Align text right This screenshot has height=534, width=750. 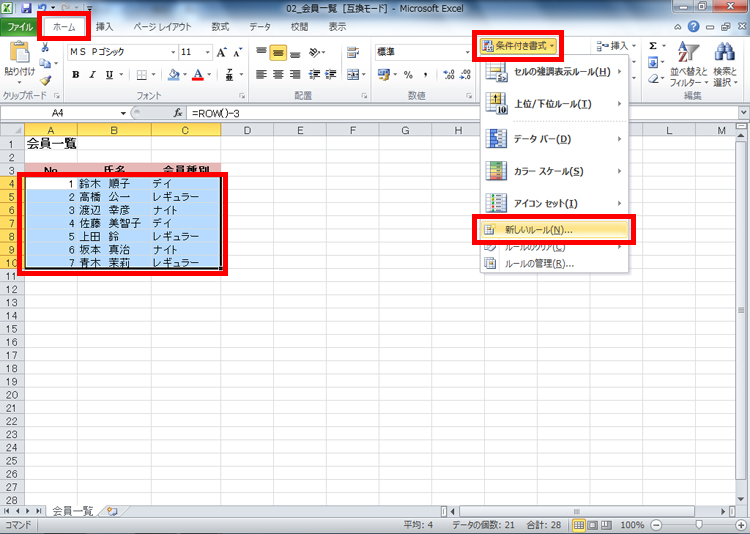[295, 75]
